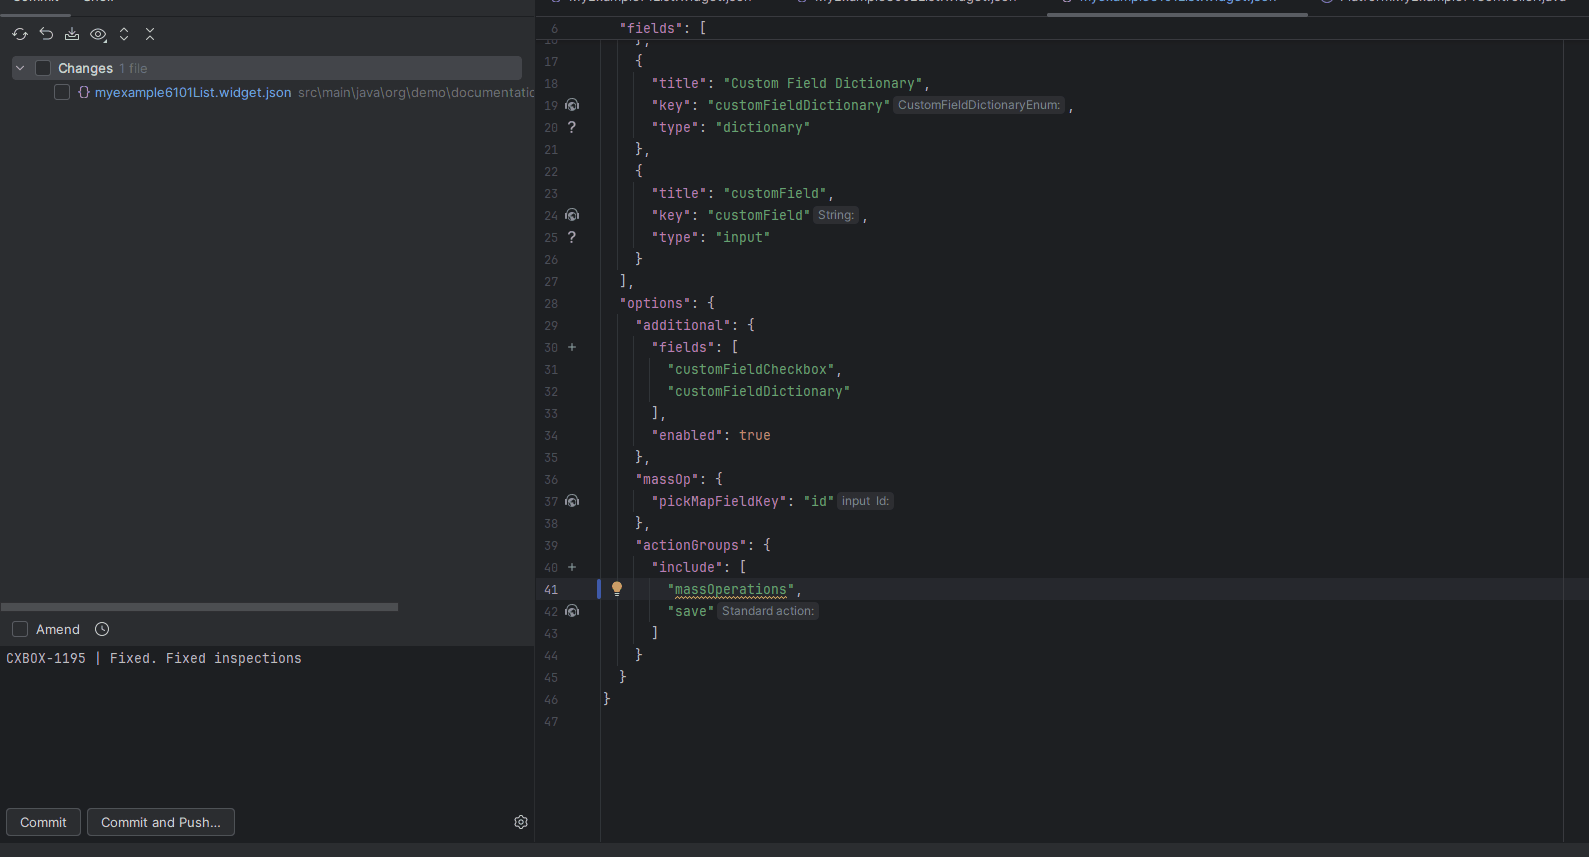
Task: Click the commit message history clock icon
Action: [102, 629]
